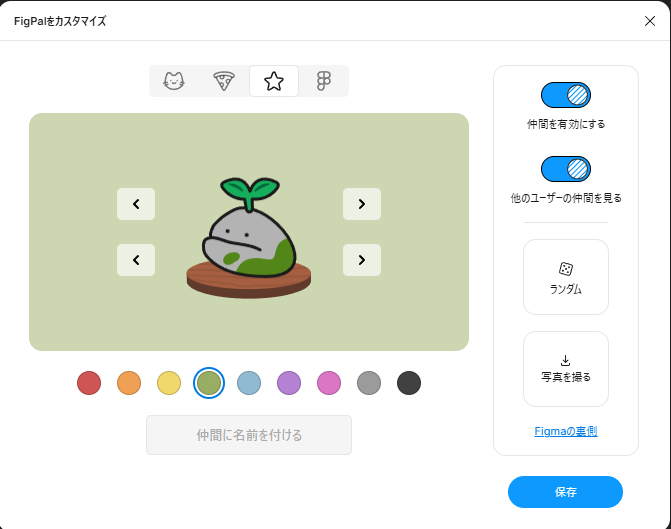671x529 pixels.
Task: Select the pizza slice icon tab
Action: (x=224, y=81)
